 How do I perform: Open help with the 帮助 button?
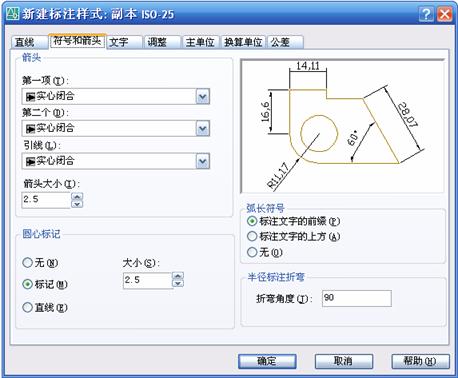pos(420,361)
